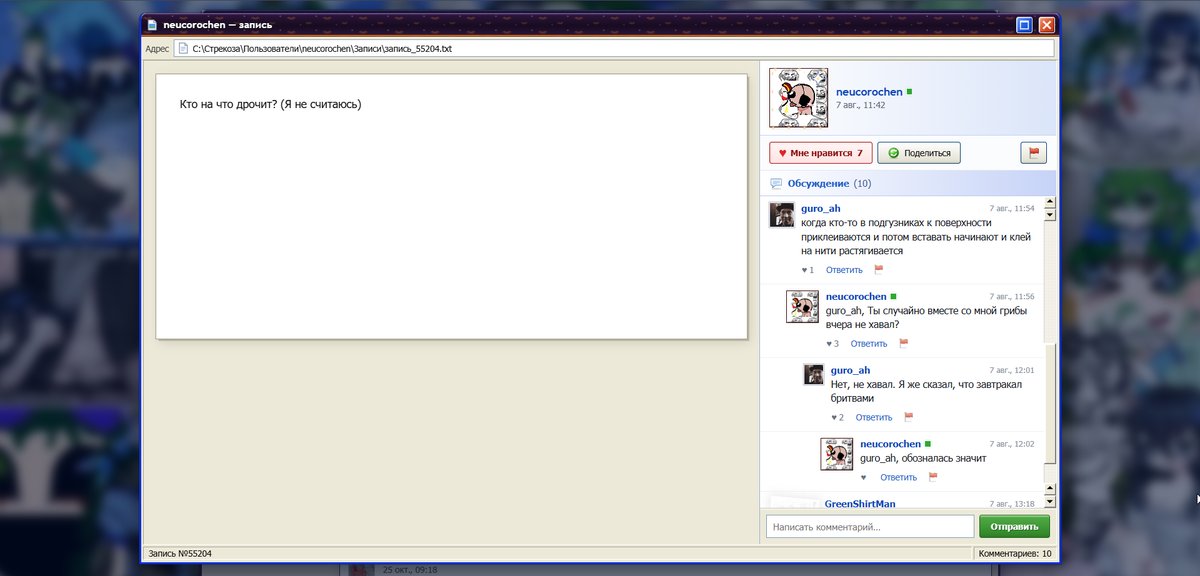Toggle the 'Мне нравится' like button
The height and width of the screenshot is (576, 1200).
[x=821, y=153]
